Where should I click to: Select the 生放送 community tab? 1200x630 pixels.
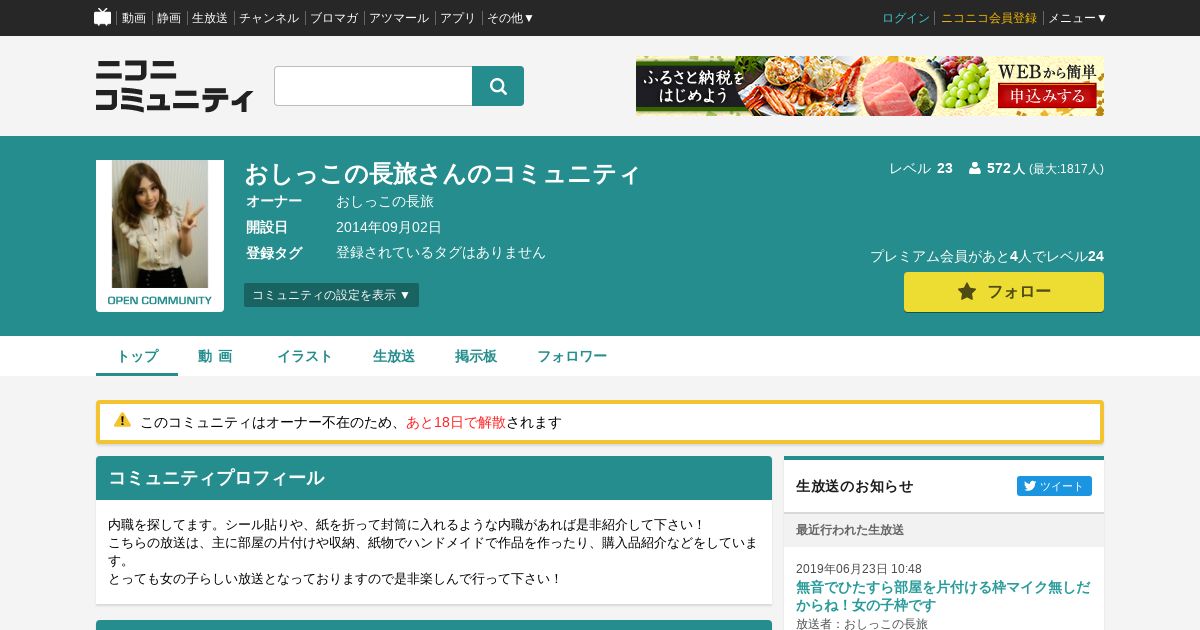pyautogui.click(x=394, y=356)
